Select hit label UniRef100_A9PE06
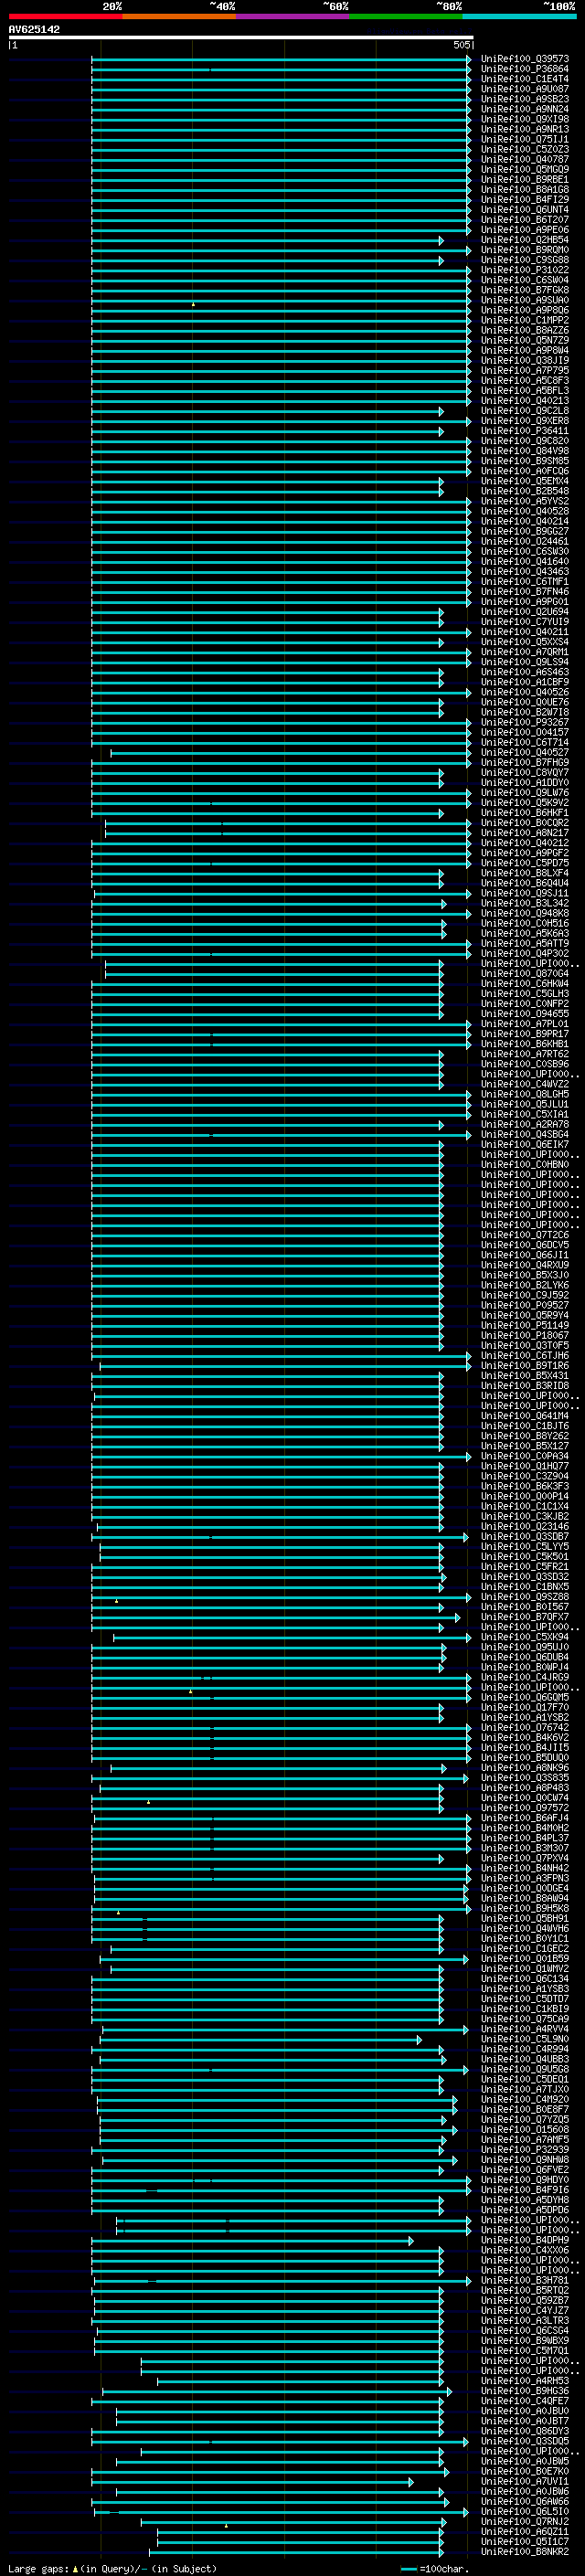The height and width of the screenshot is (2576, 585). [524, 230]
